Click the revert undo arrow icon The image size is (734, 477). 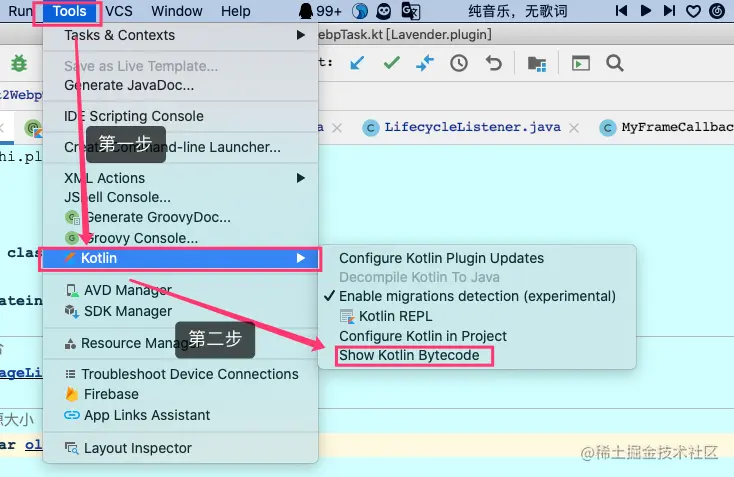(x=493, y=63)
